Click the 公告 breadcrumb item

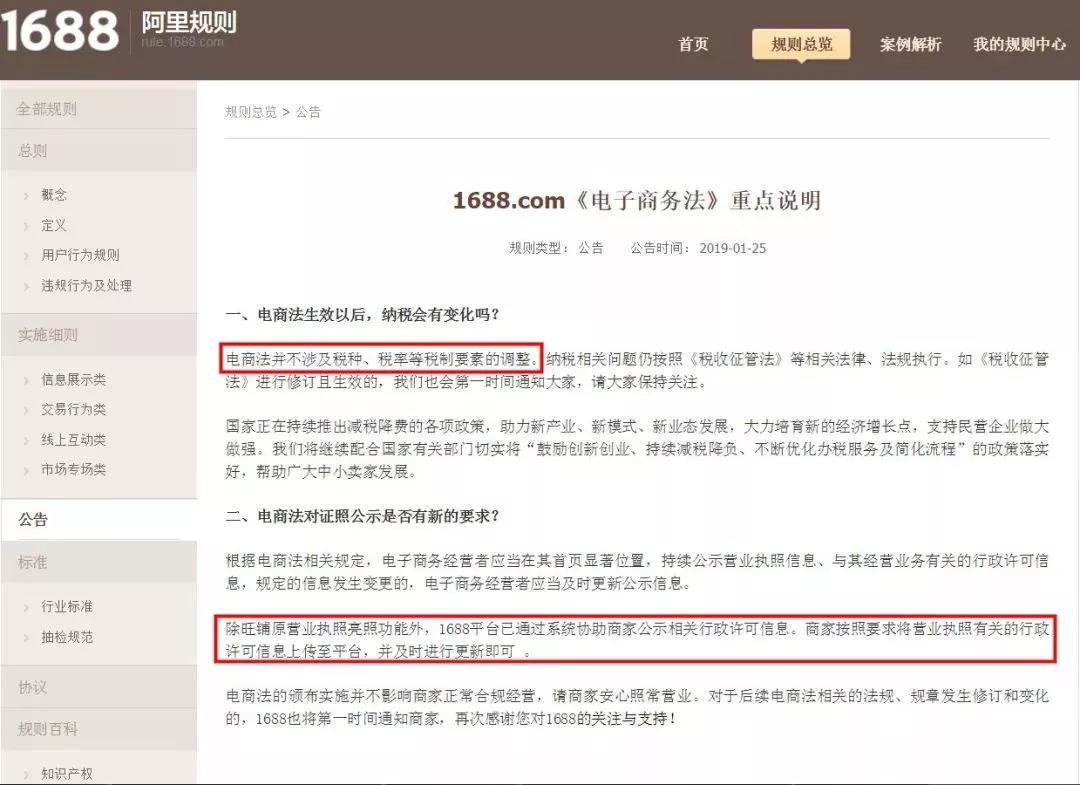click(x=308, y=112)
